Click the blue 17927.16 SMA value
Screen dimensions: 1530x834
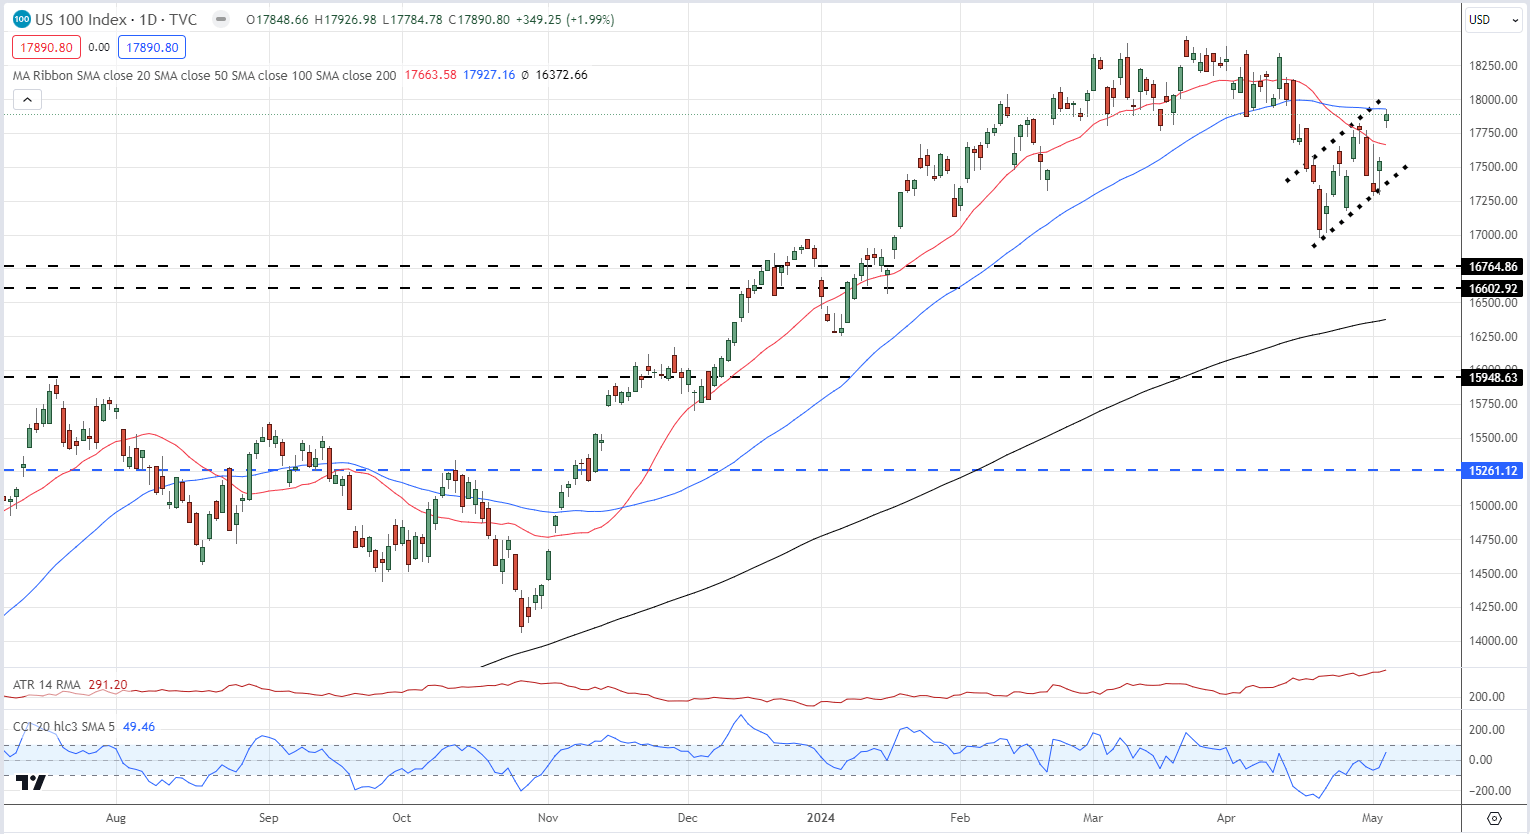489,75
